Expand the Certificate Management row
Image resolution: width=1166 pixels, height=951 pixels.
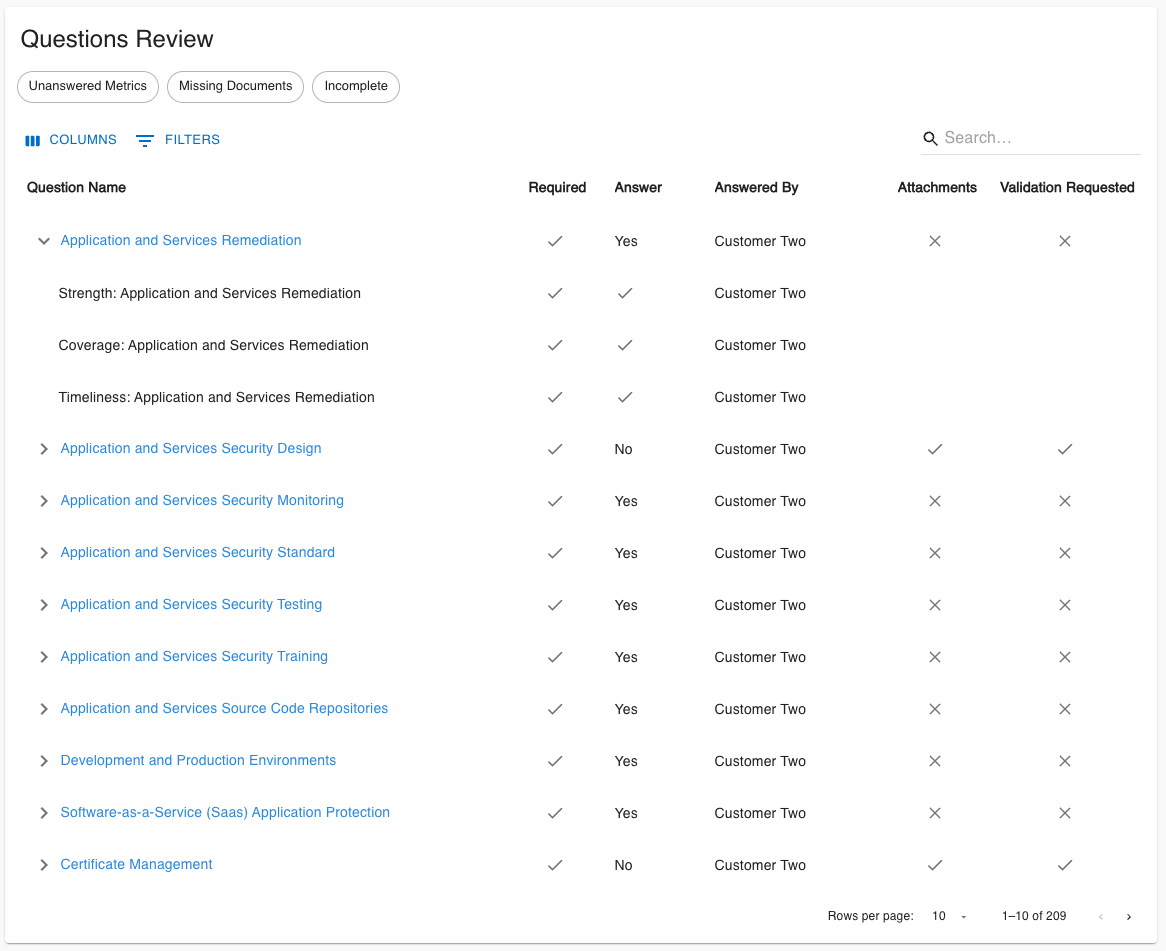(x=43, y=865)
